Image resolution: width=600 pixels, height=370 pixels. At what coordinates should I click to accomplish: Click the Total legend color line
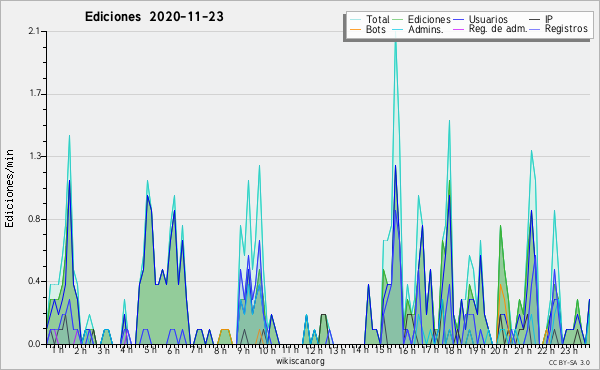coord(355,20)
